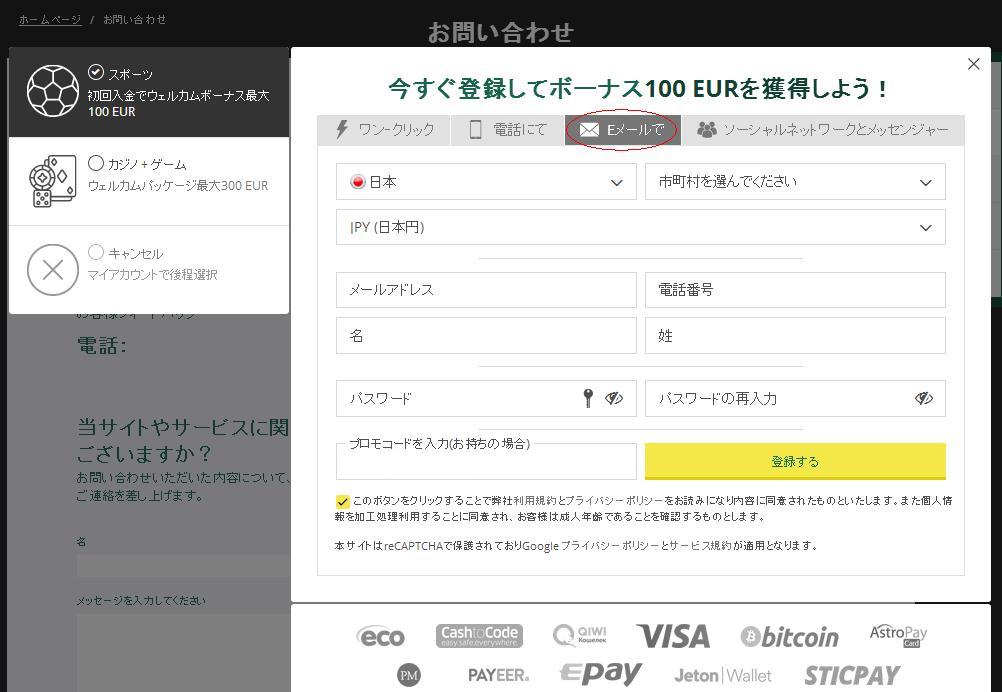1002x692 pixels.
Task: Click the メッセージ textarea on background page
Action: (x=183, y=653)
